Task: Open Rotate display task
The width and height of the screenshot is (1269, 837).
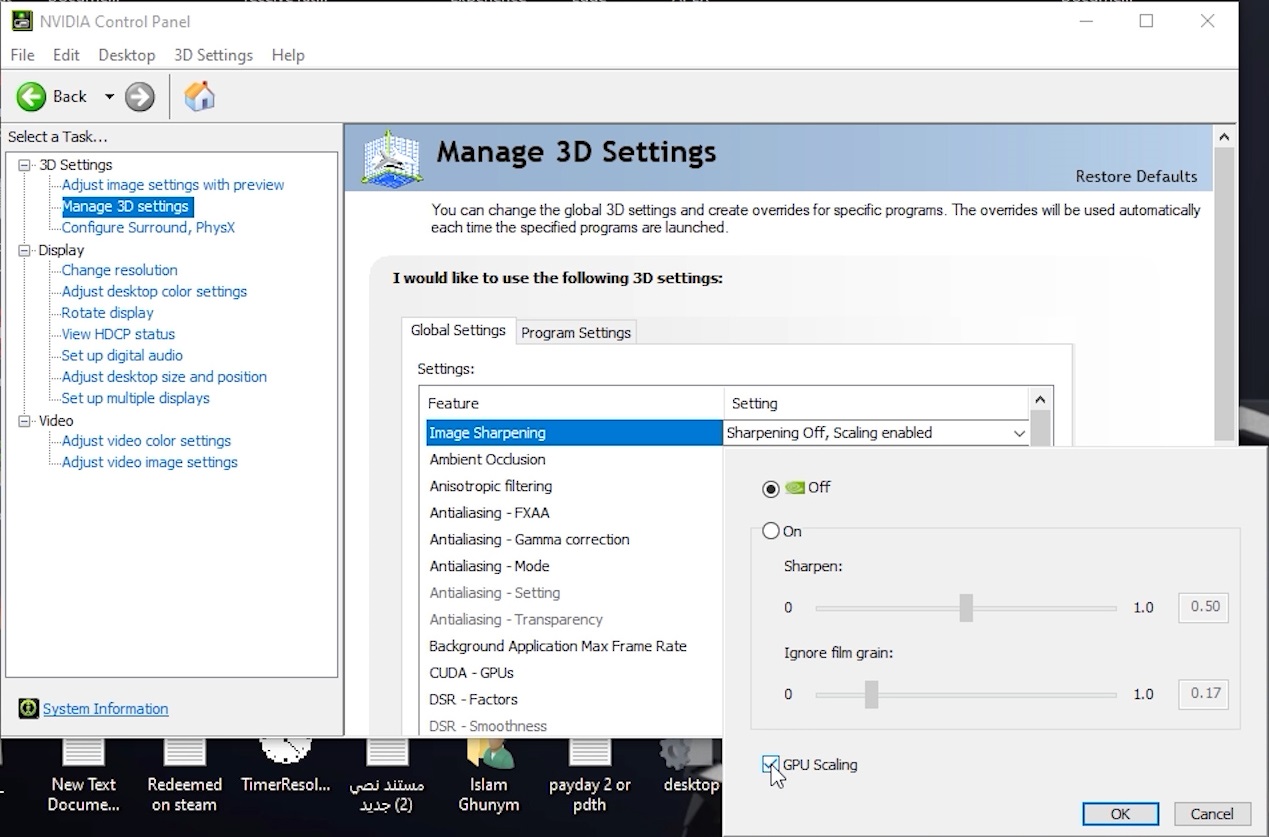Action: [107, 313]
